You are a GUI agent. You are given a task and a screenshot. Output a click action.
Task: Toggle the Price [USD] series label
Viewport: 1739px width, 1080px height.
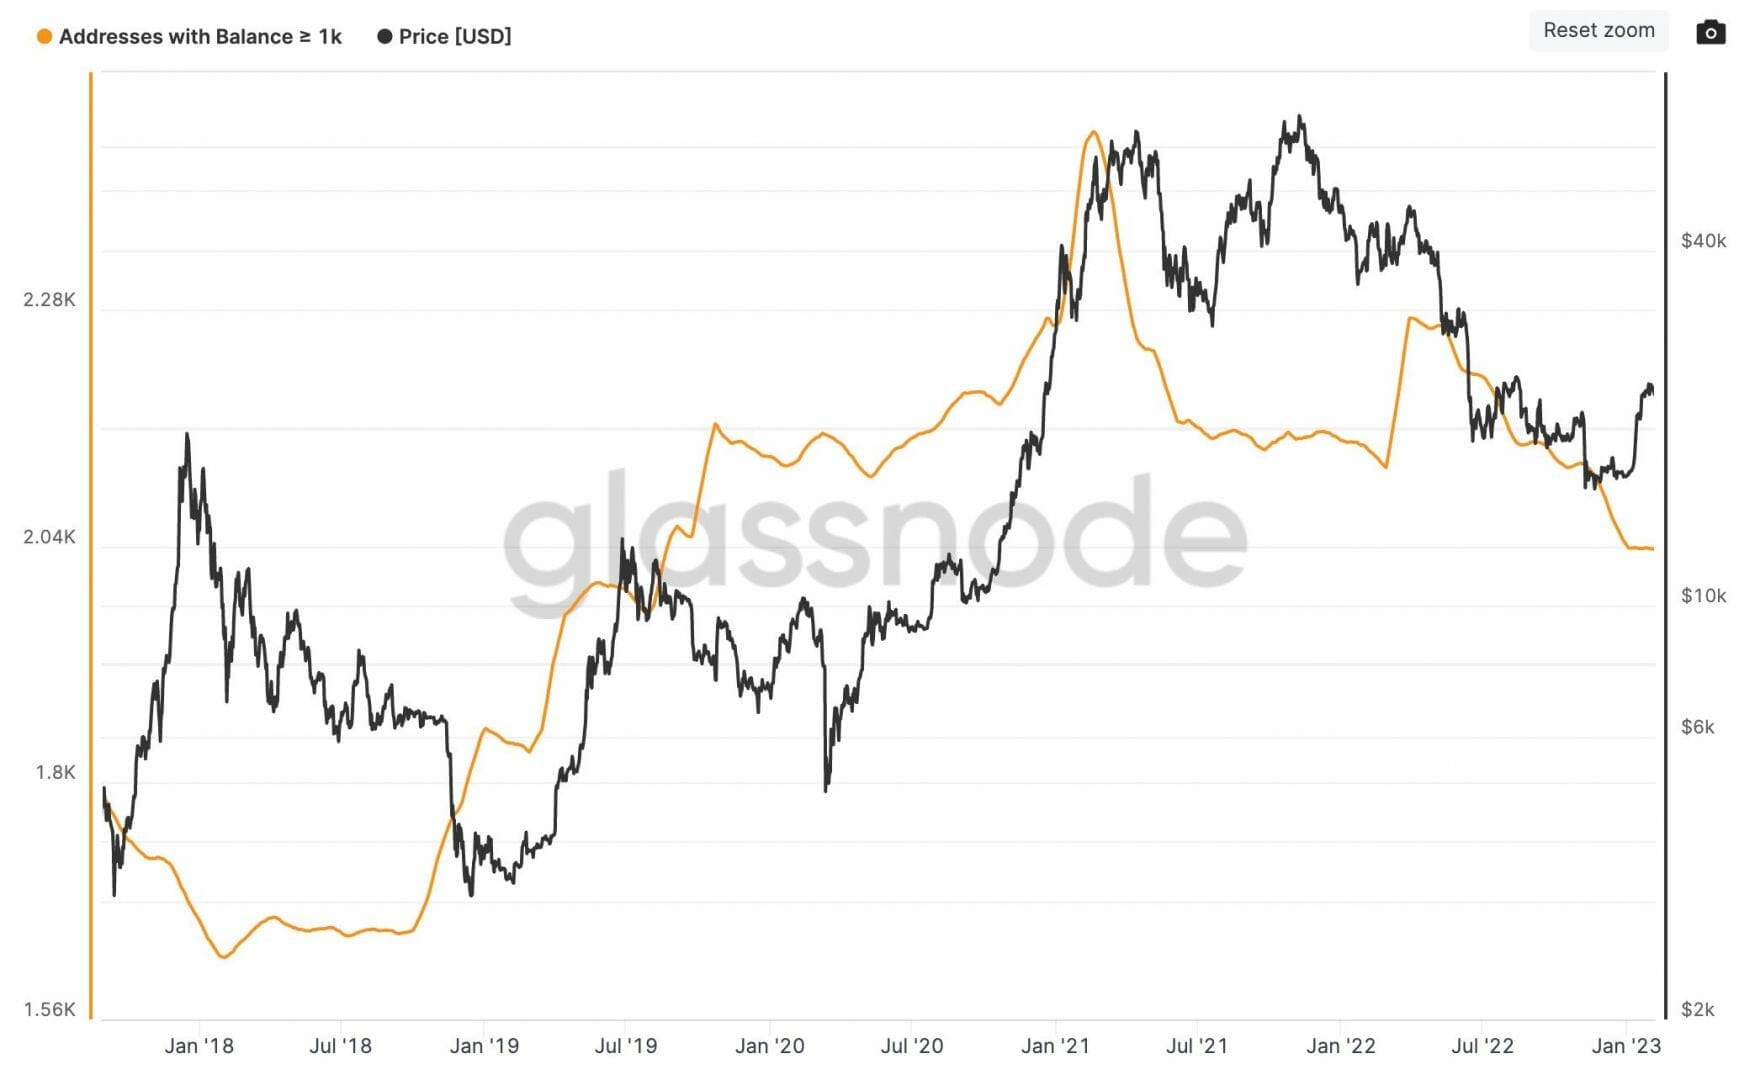pos(455,37)
